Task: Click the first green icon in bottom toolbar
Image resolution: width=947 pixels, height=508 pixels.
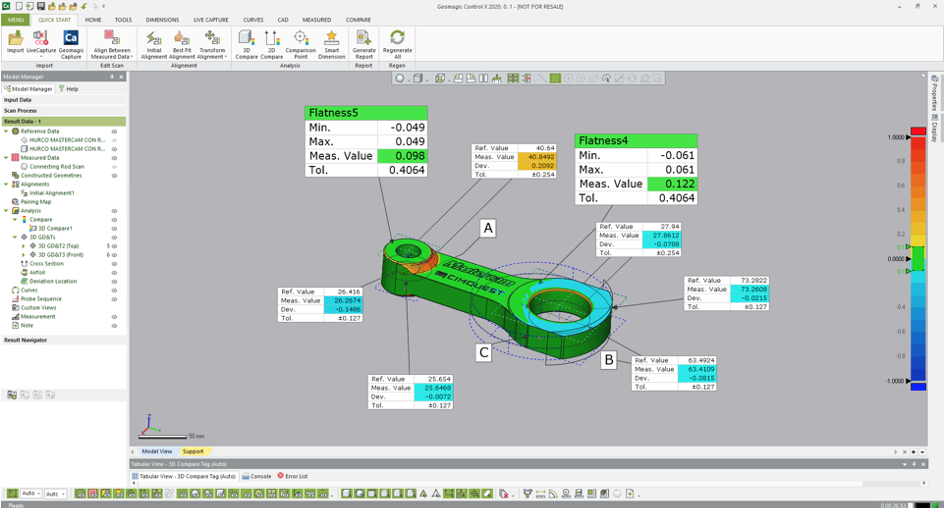Action: tap(12, 494)
